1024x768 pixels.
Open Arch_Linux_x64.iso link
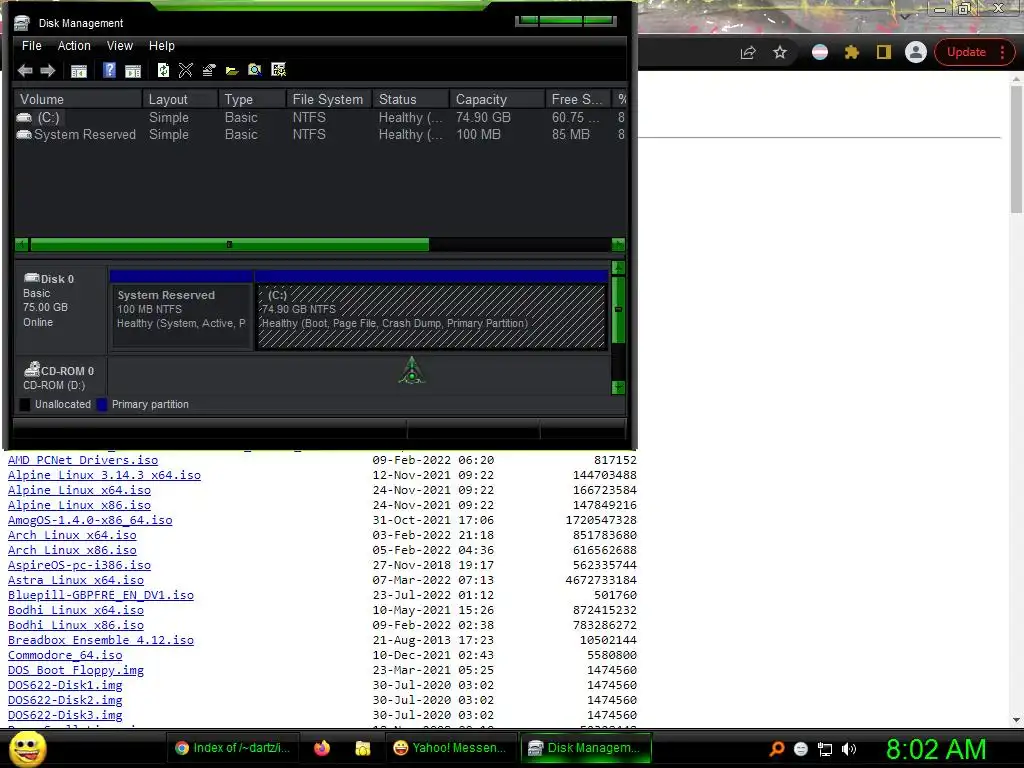tap(72, 535)
